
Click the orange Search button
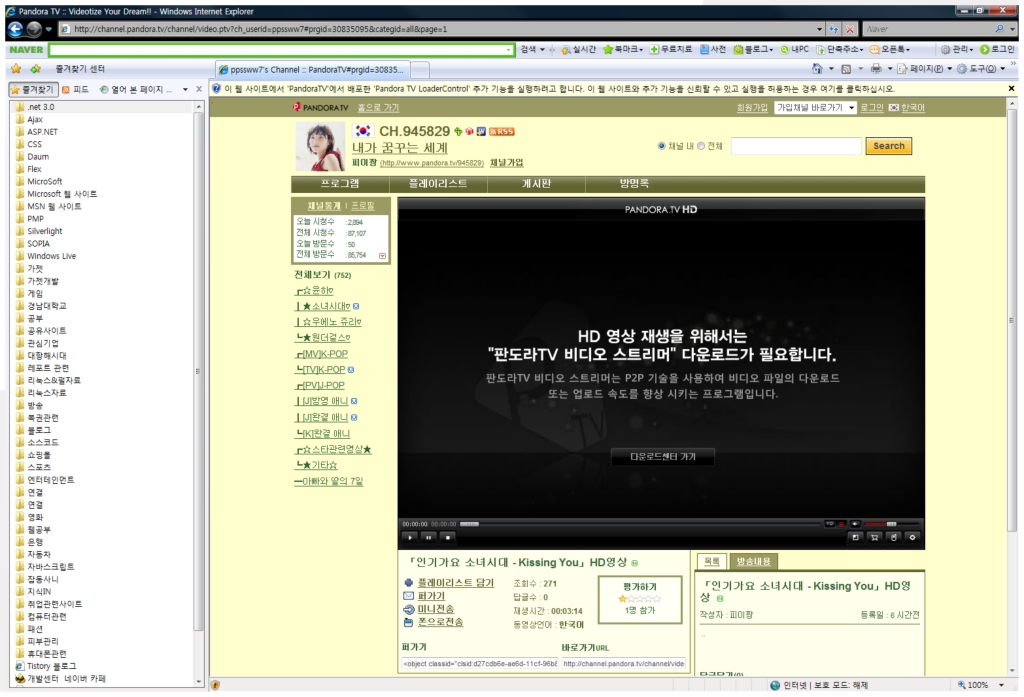[x=888, y=146]
